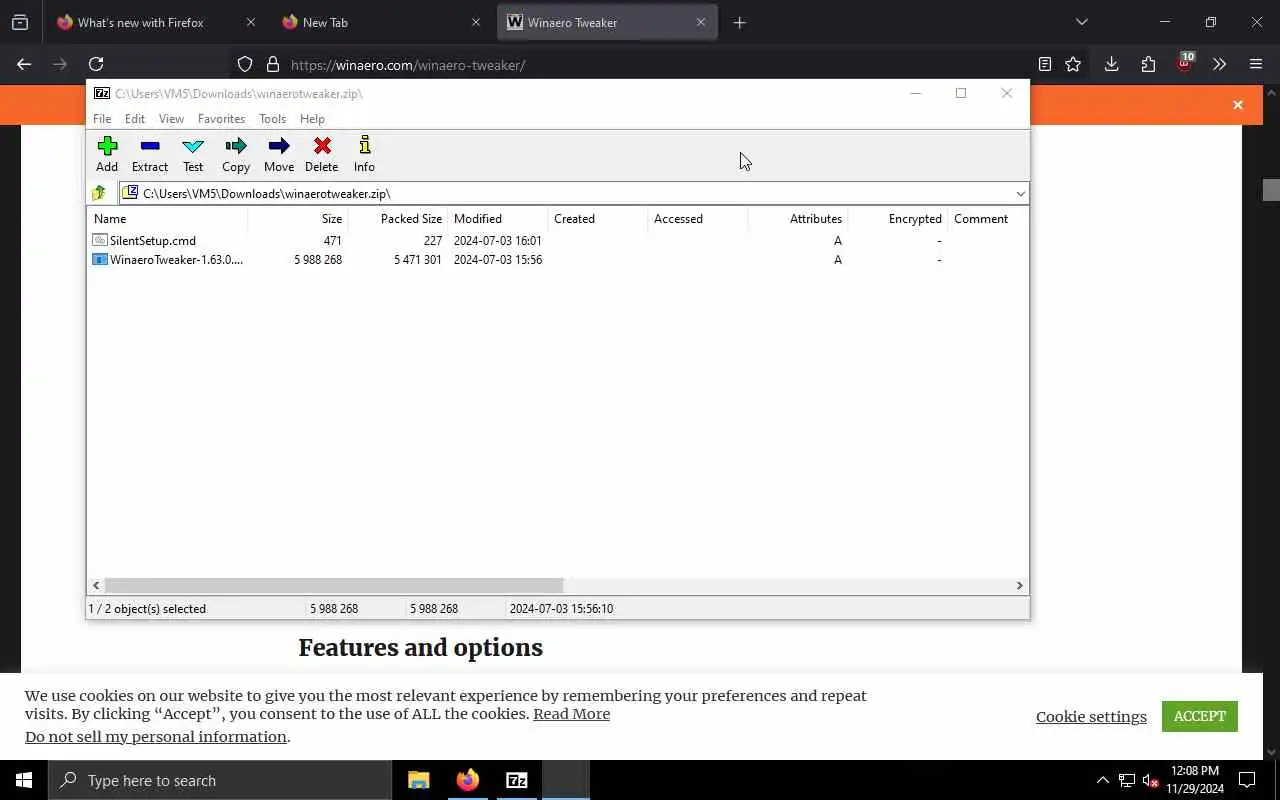Sort files by Name column
This screenshot has height=800, width=1280.
pyautogui.click(x=167, y=218)
